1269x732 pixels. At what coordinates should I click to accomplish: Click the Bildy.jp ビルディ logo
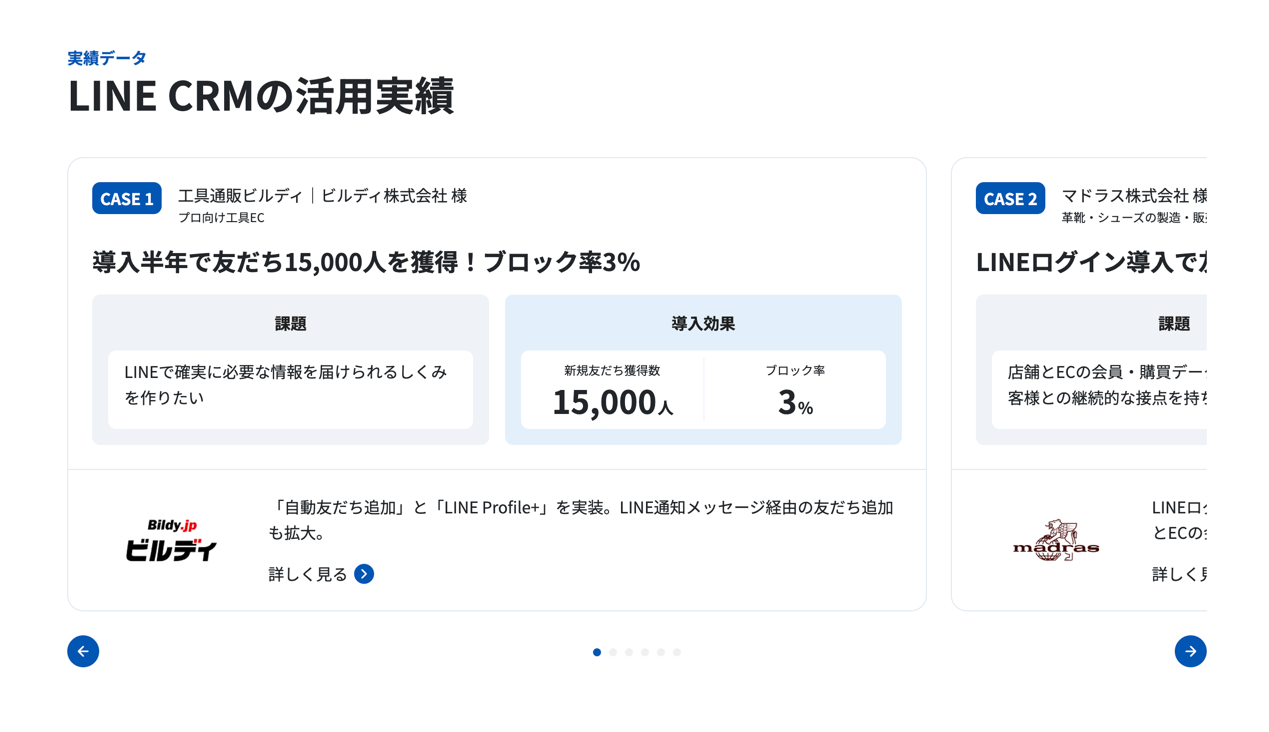coord(171,540)
